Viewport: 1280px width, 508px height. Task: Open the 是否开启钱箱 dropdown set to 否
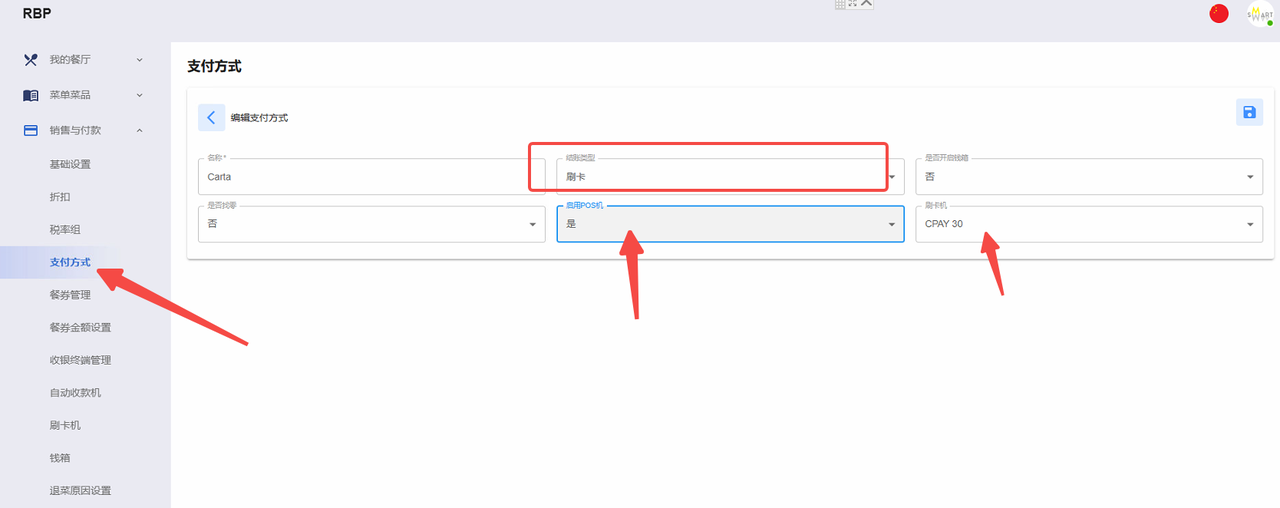[x=1089, y=176]
